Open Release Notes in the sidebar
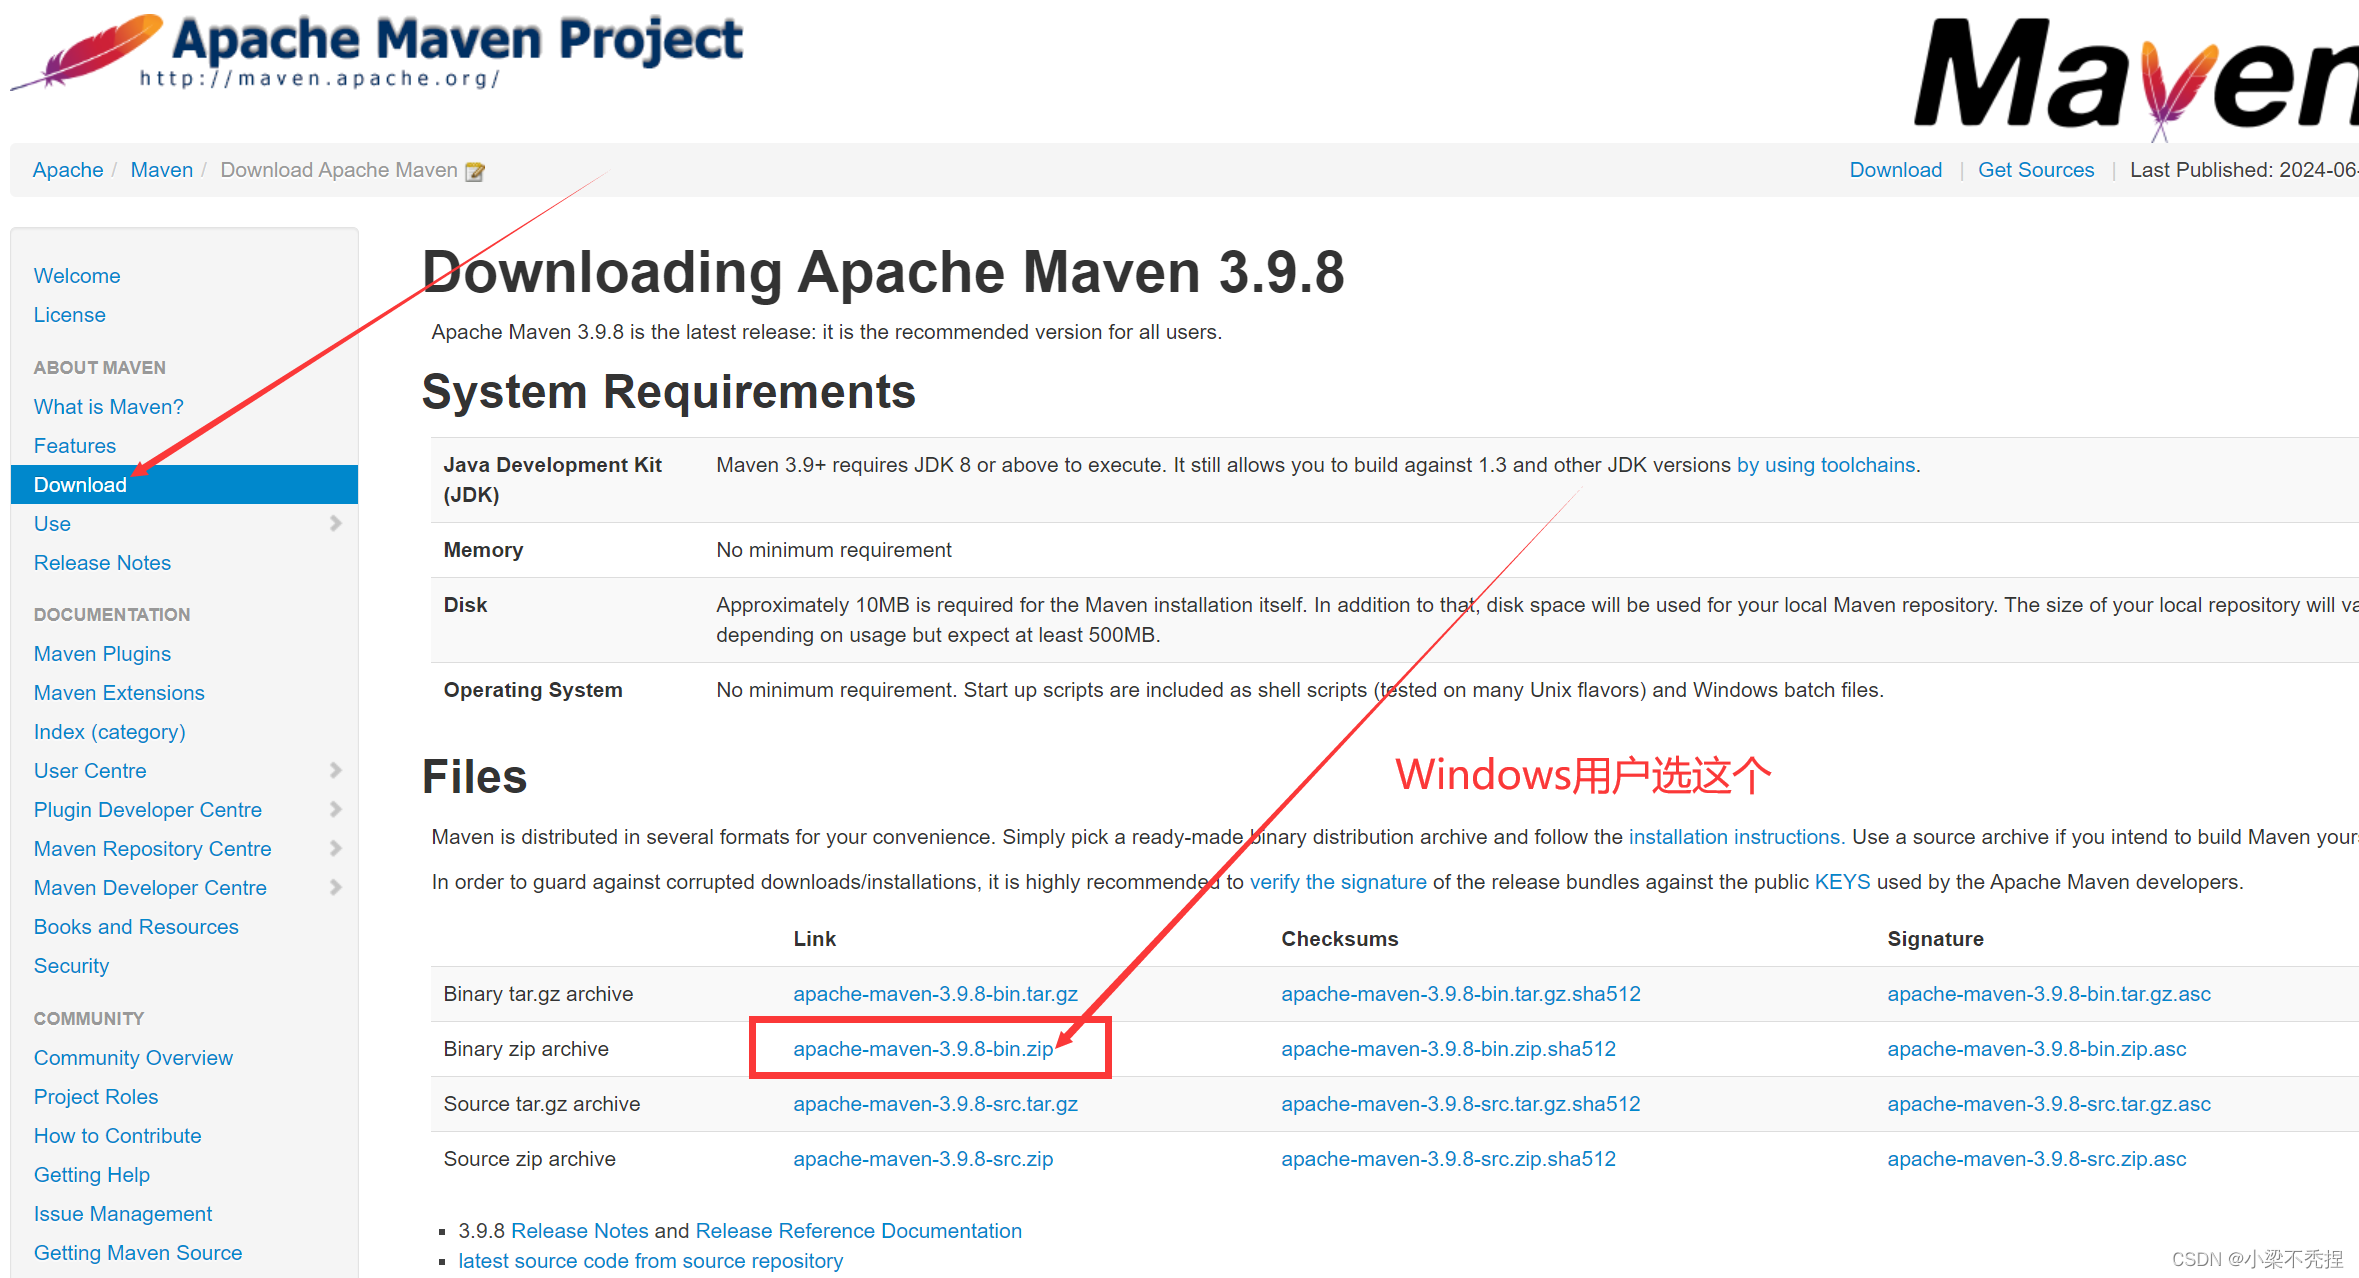Image resolution: width=2359 pixels, height=1278 pixels. pos(102,563)
